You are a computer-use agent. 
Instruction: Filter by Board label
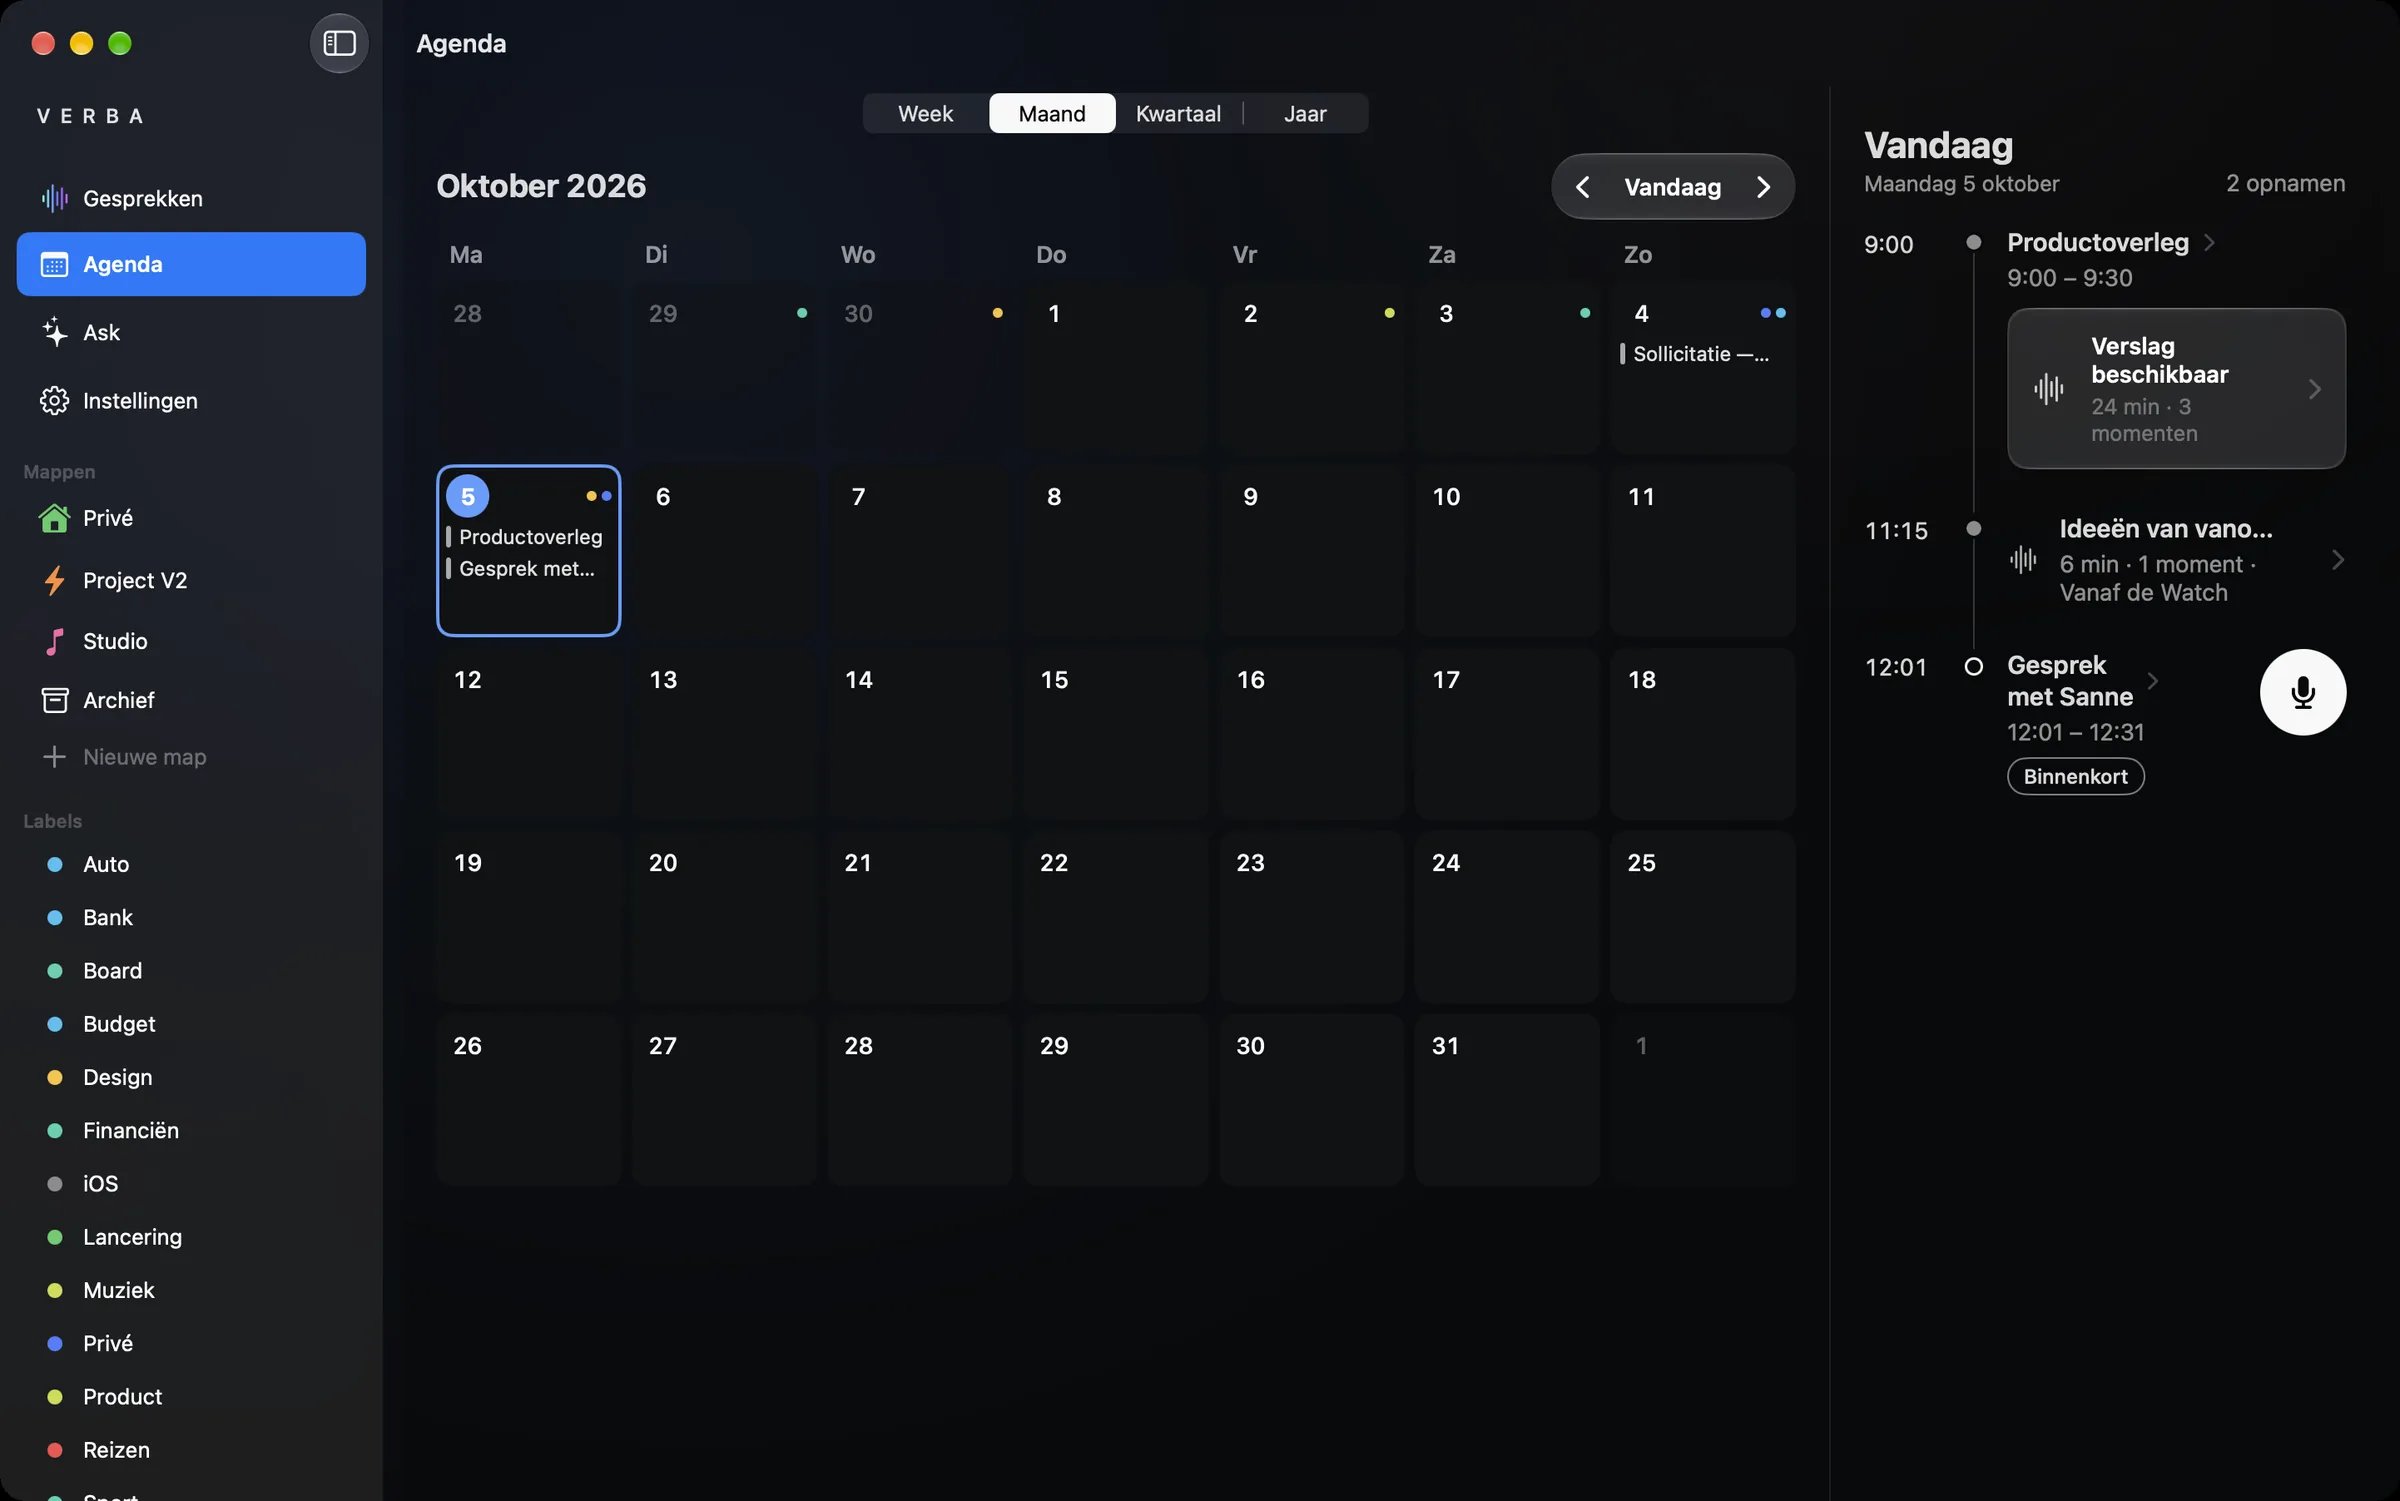click(191, 970)
